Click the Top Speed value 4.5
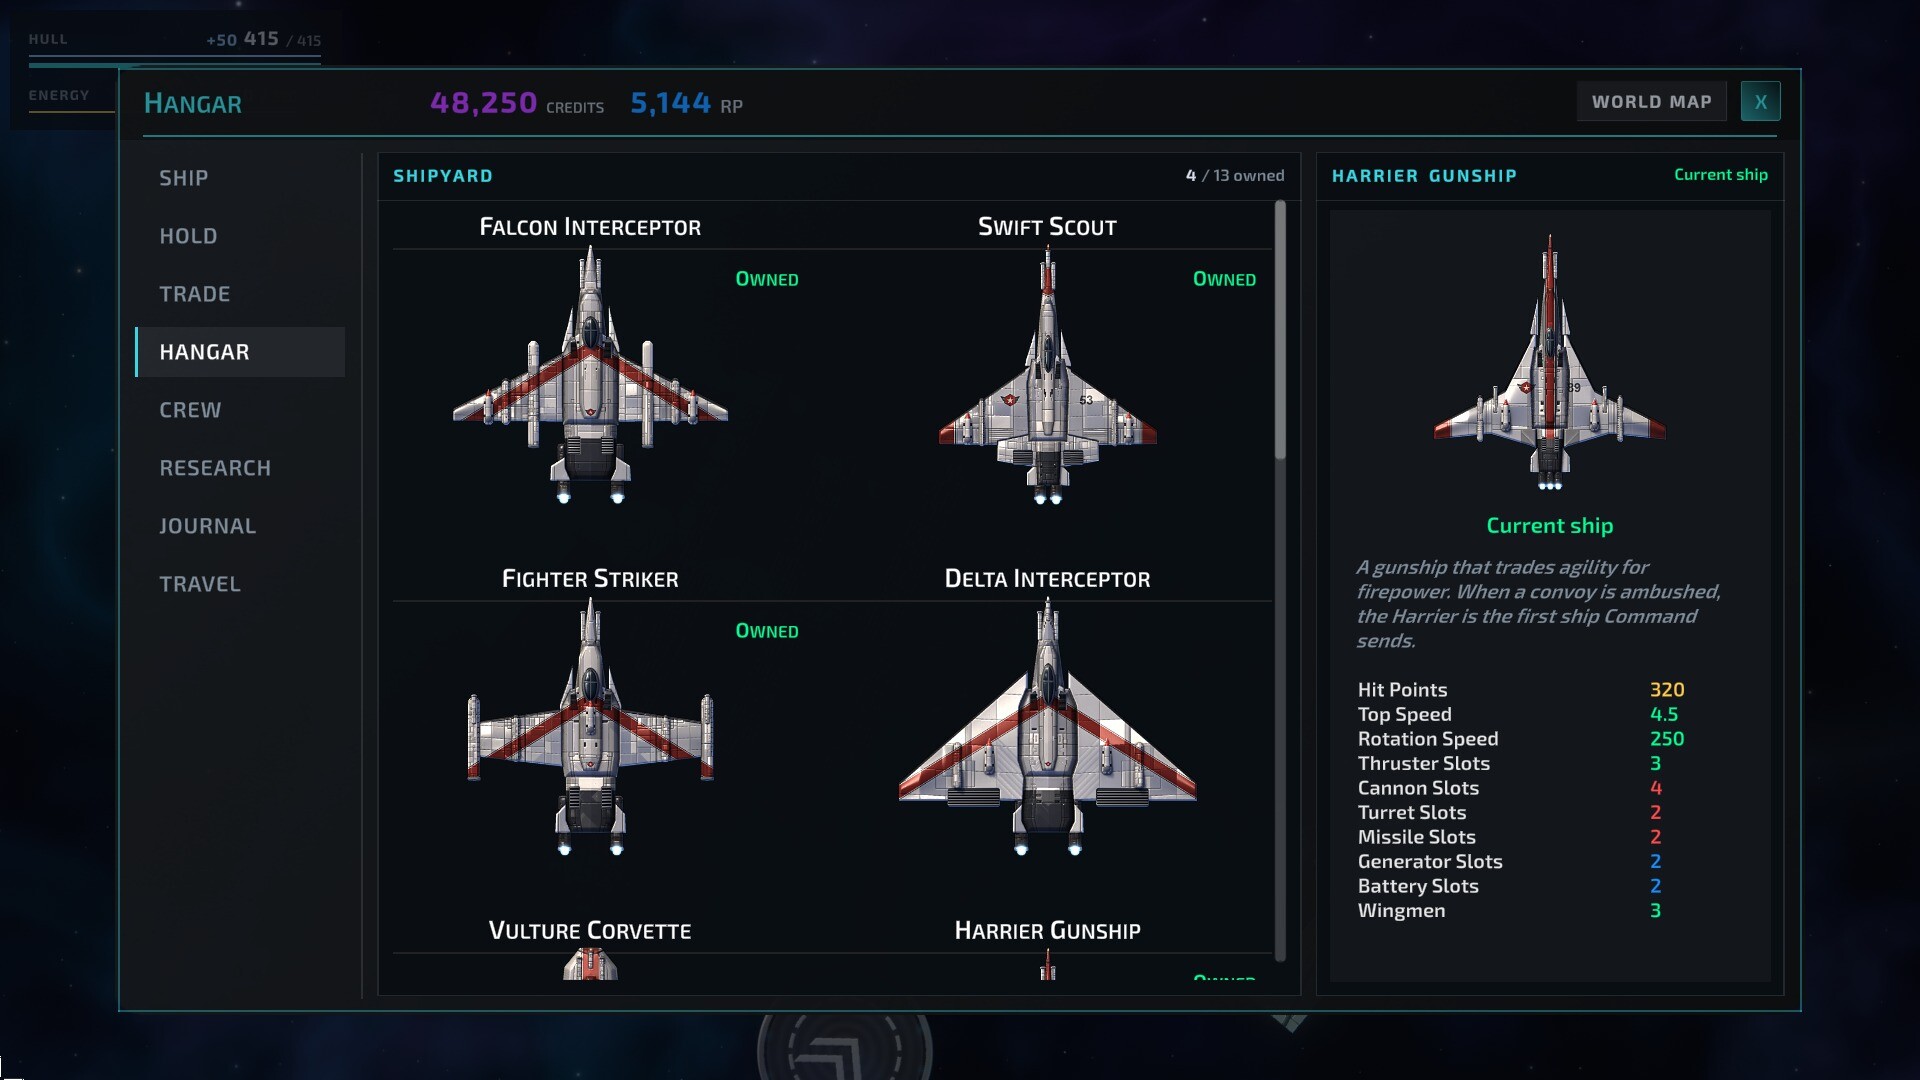 point(1664,715)
